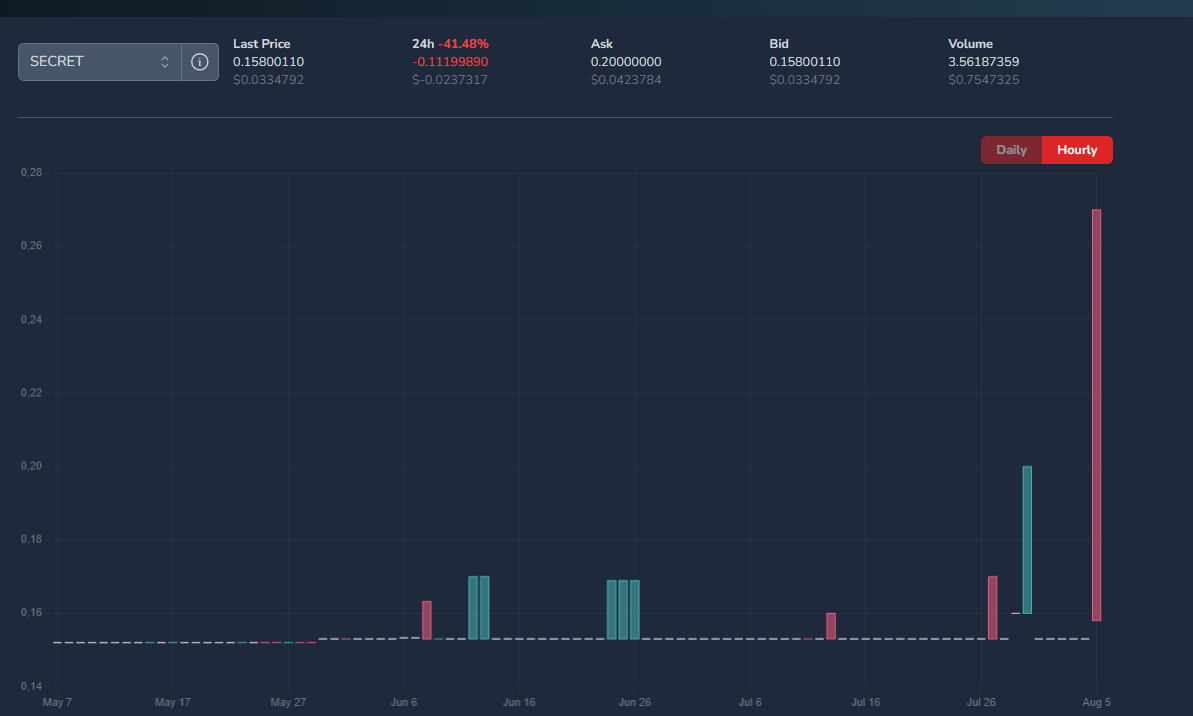Click the red candle after Jun 6
1193x716 pixels.
(x=427, y=620)
